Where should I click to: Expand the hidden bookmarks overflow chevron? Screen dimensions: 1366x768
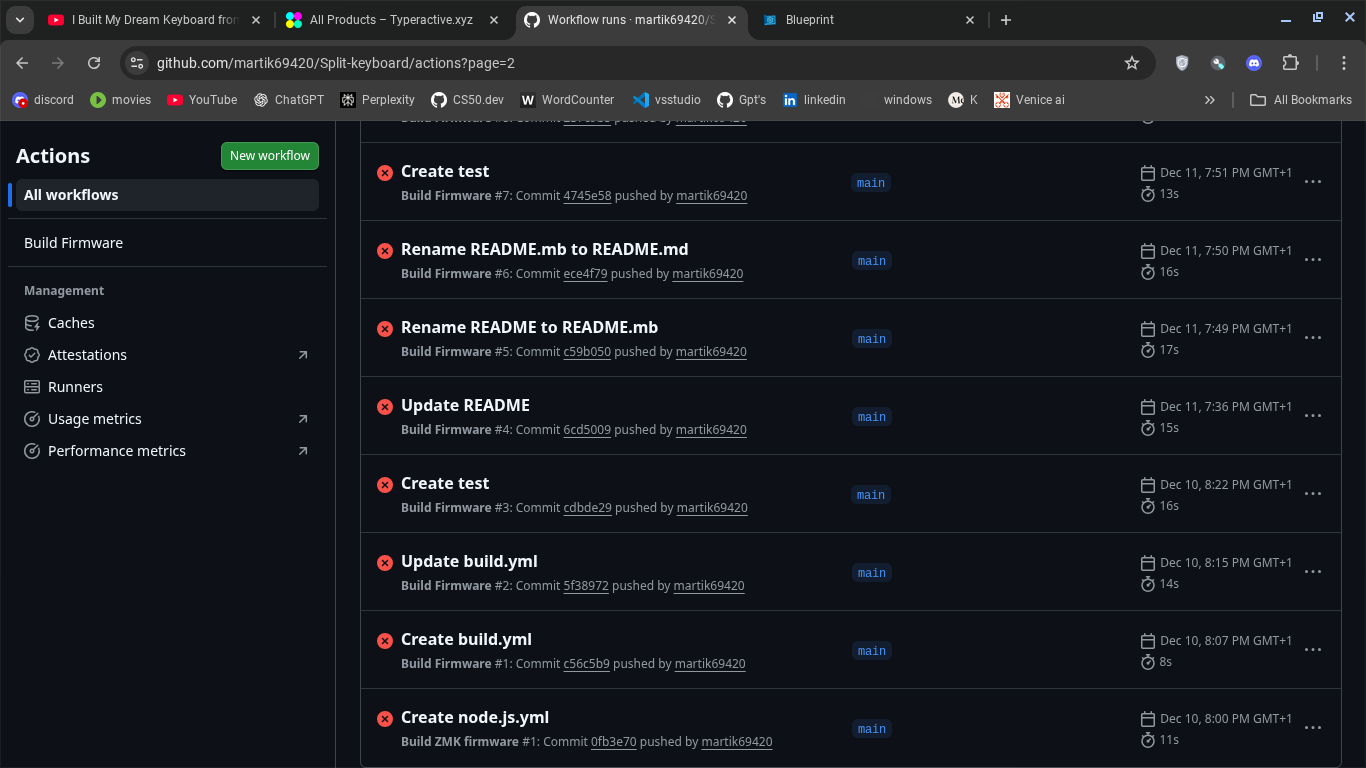point(1210,100)
